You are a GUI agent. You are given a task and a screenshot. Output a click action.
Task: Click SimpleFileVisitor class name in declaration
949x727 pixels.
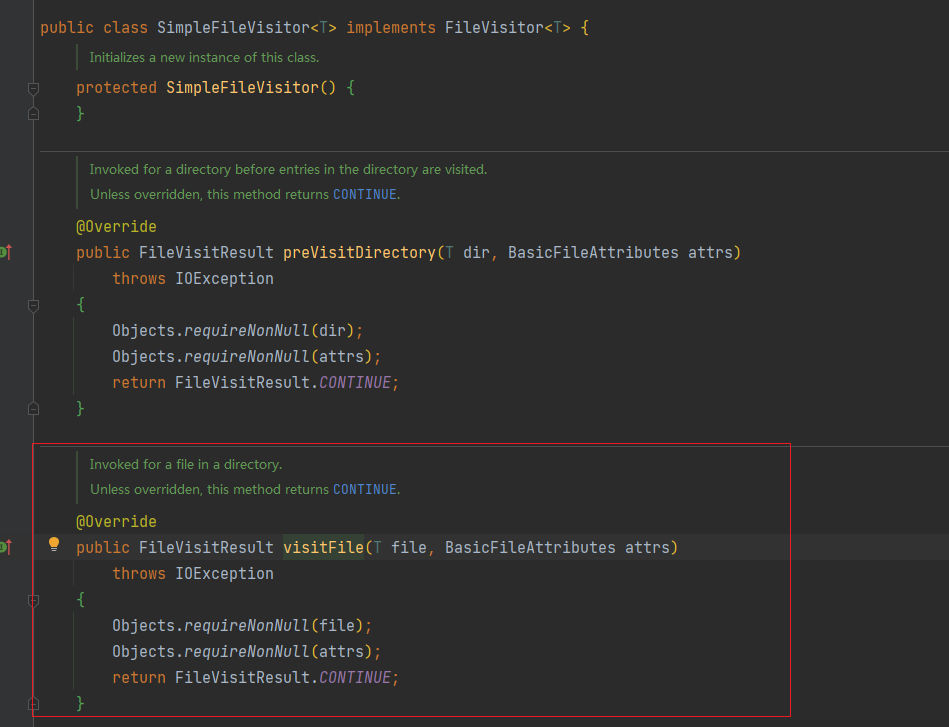[233, 28]
